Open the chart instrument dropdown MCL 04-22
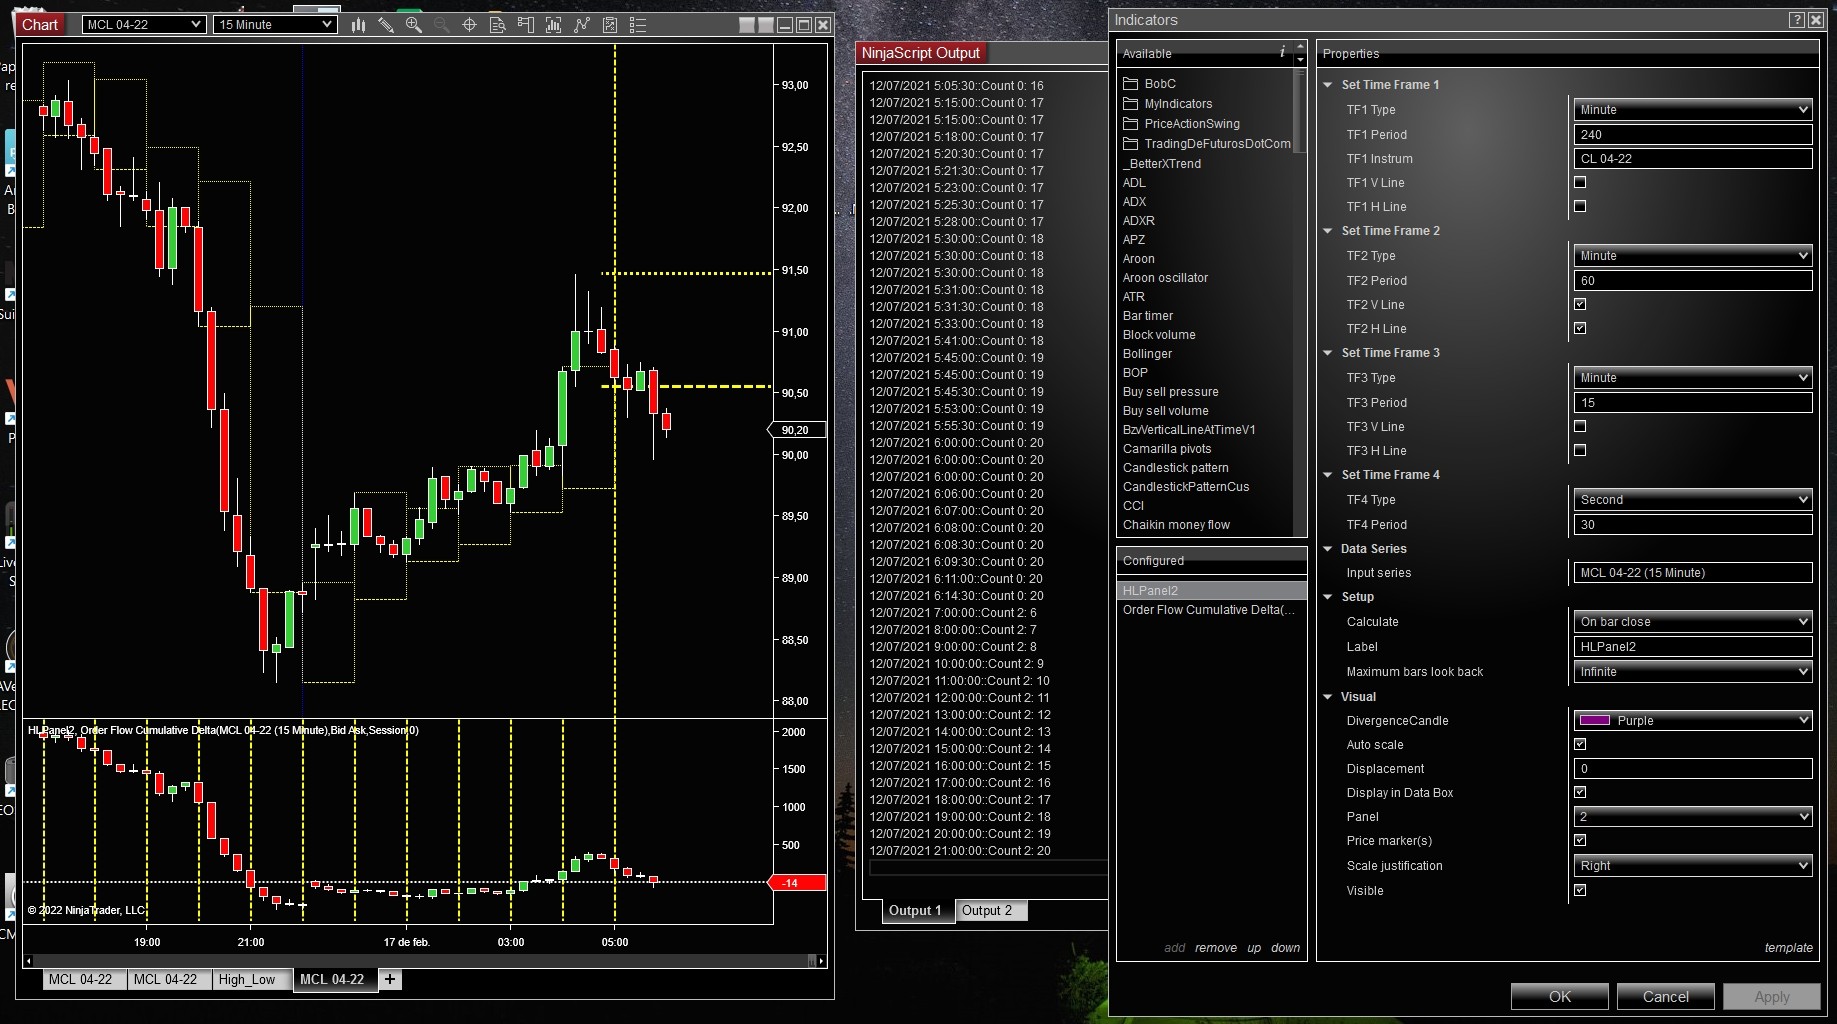 tap(143, 25)
